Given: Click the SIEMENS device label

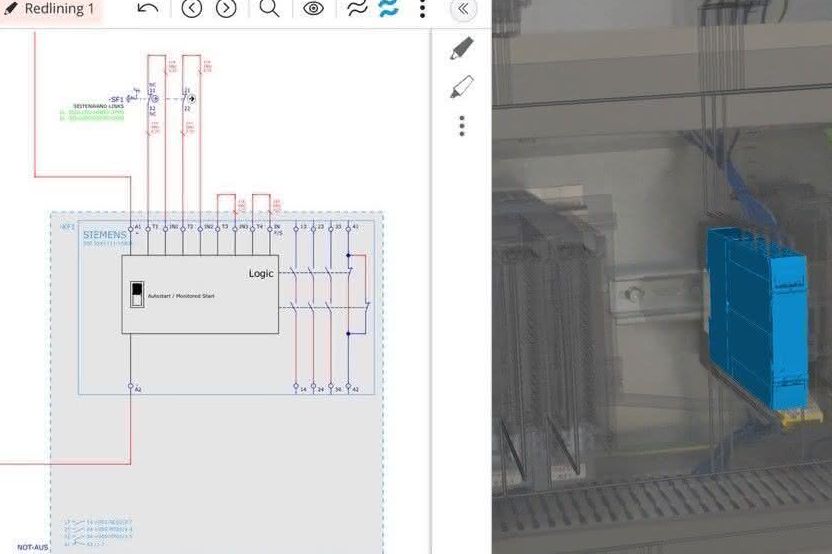Looking at the screenshot, I should [x=105, y=235].
